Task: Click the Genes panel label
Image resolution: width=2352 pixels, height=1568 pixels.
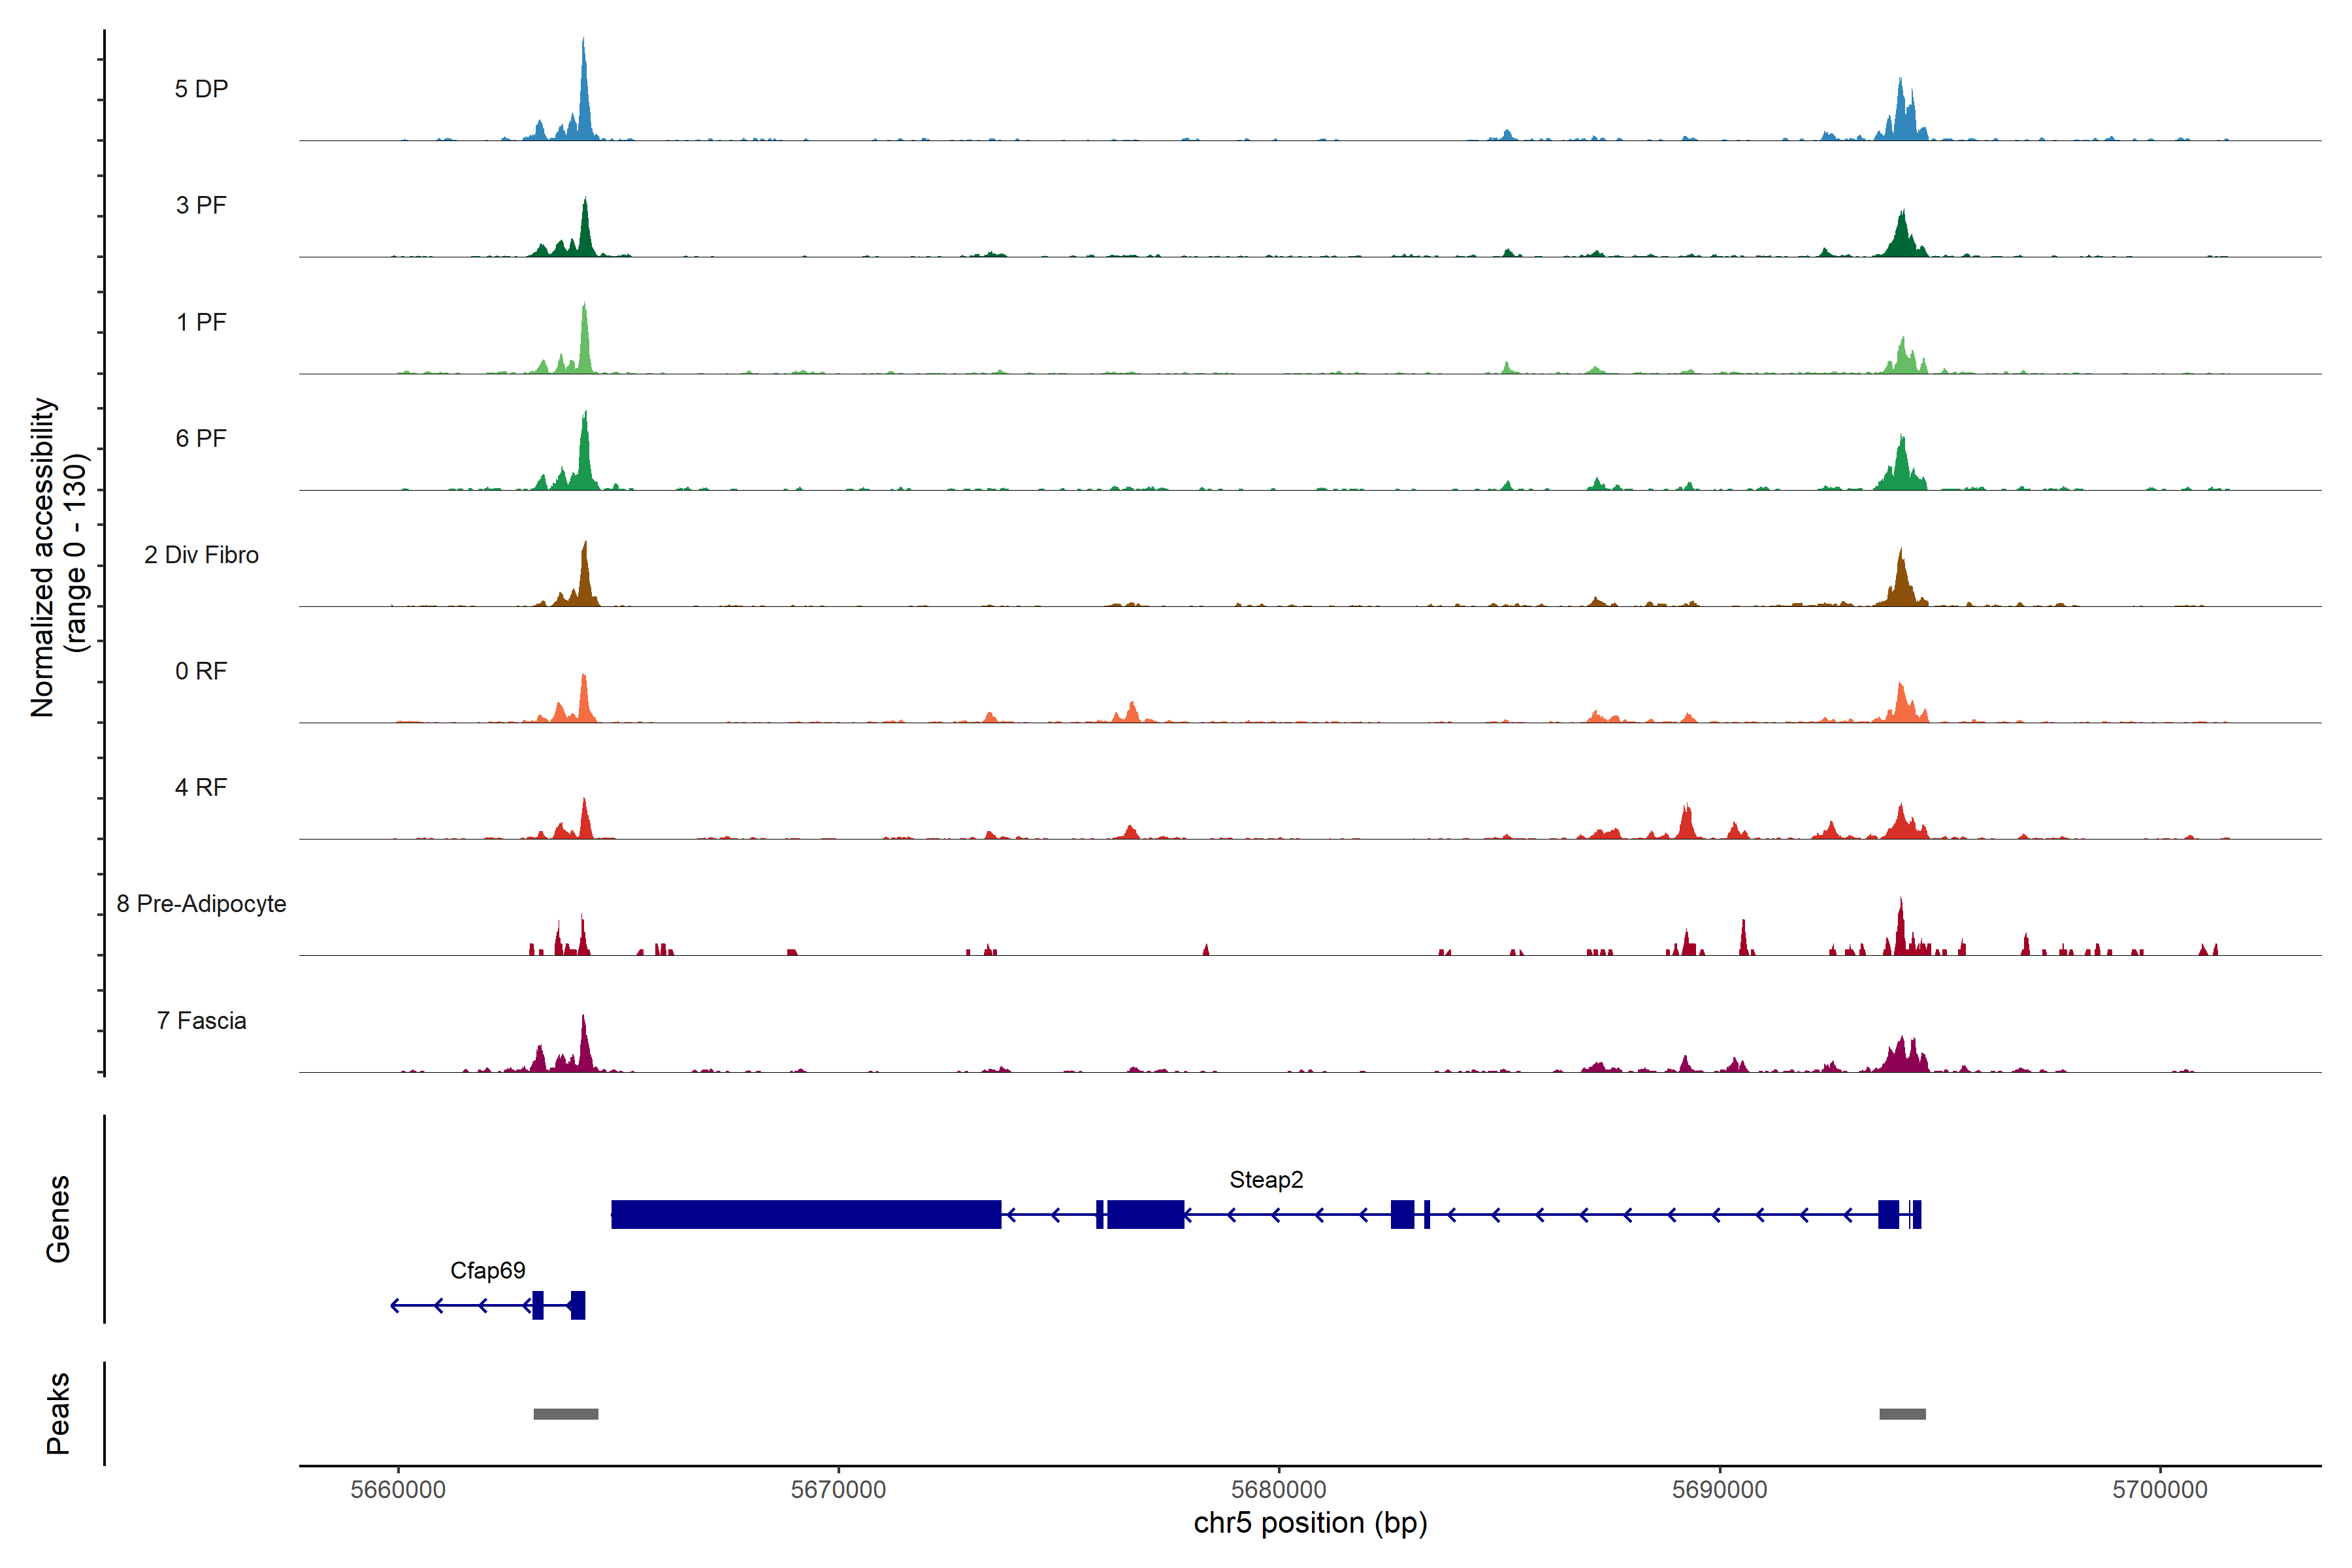Action: point(58,1219)
